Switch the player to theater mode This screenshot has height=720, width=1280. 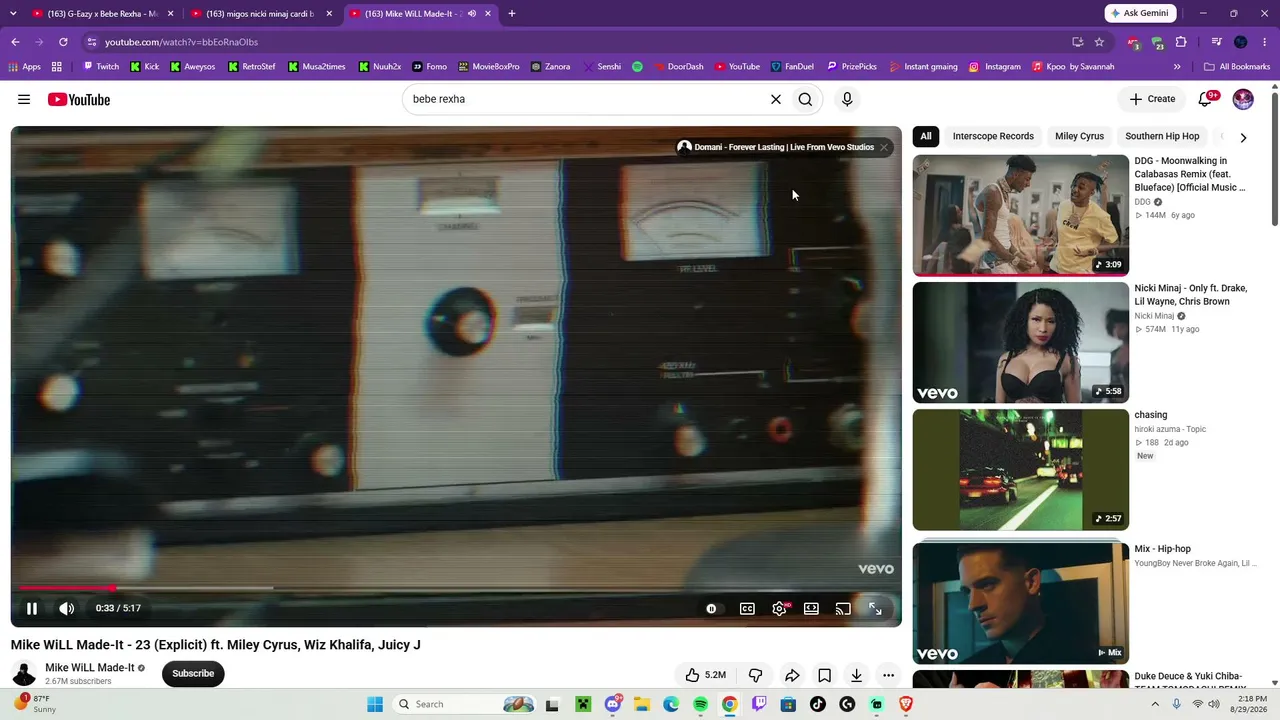tap(811, 608)
